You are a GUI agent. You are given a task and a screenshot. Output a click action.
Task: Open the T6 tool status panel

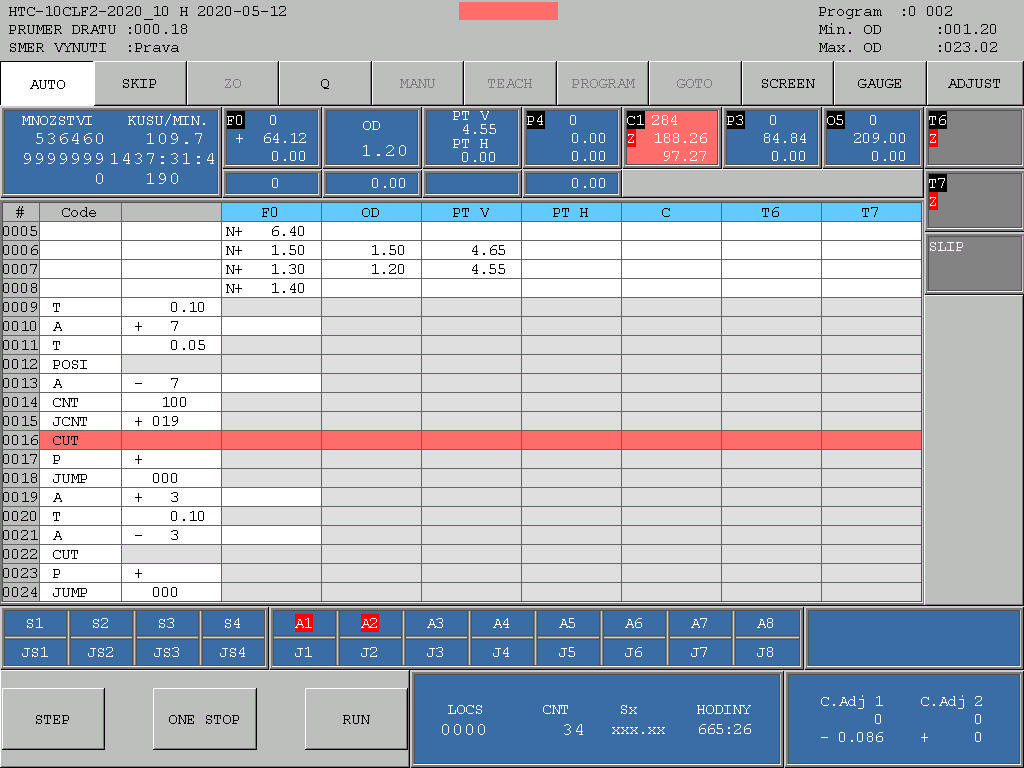973,136
